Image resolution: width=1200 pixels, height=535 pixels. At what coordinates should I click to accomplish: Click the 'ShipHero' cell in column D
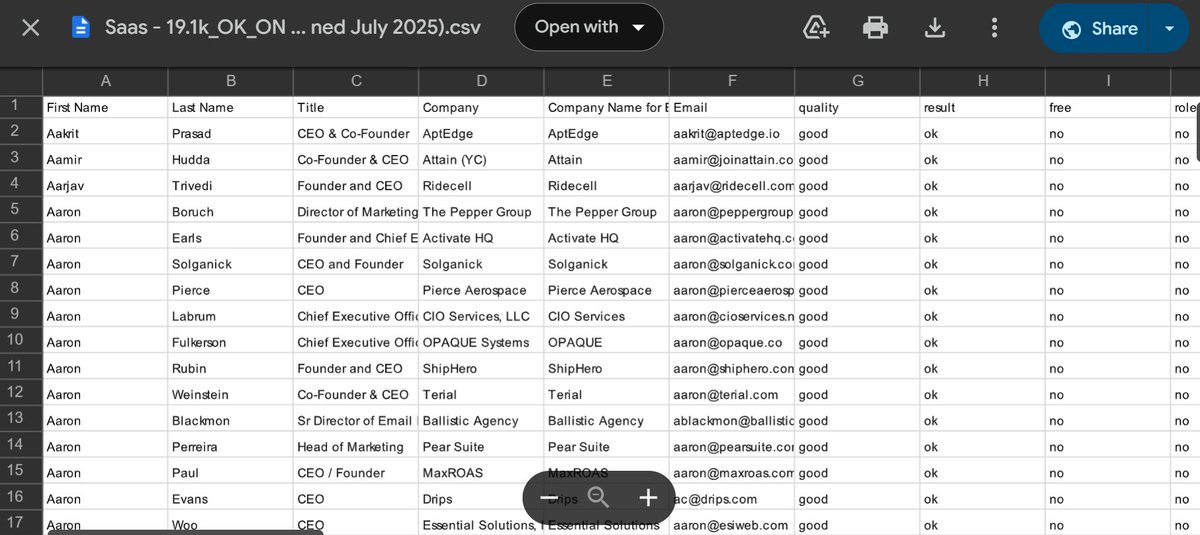tap(481, 368)
